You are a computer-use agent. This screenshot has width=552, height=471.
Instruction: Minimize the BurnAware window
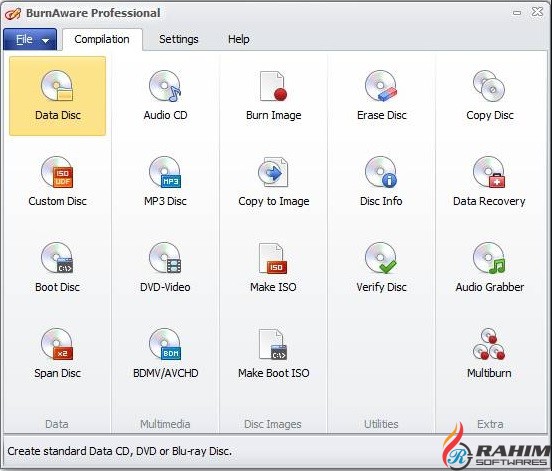point(517,13)
